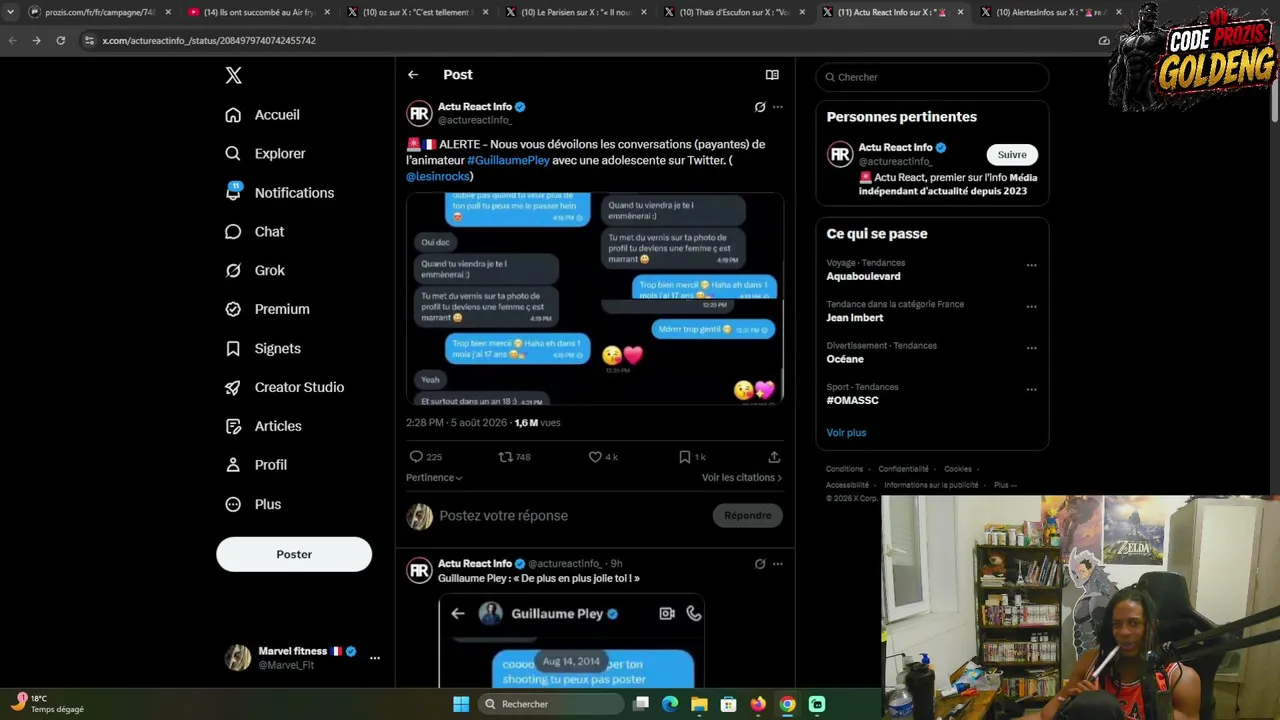Repost the Actu React Info post

505,457
